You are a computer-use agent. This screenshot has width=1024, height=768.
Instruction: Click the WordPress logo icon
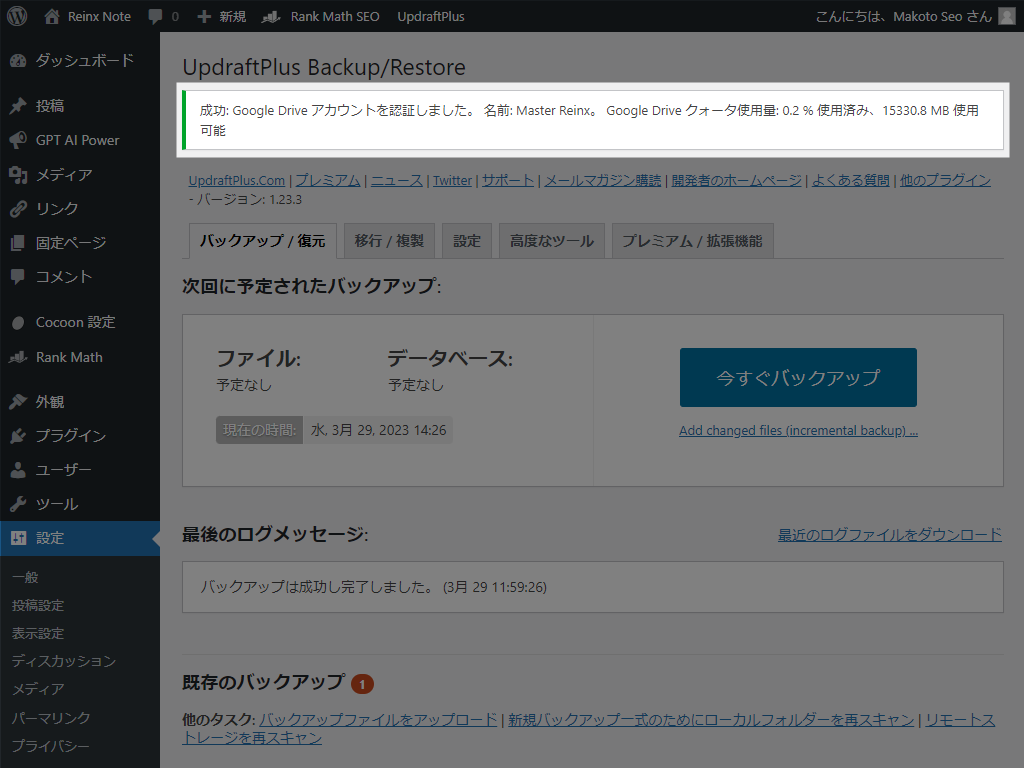tap(17, 16)
